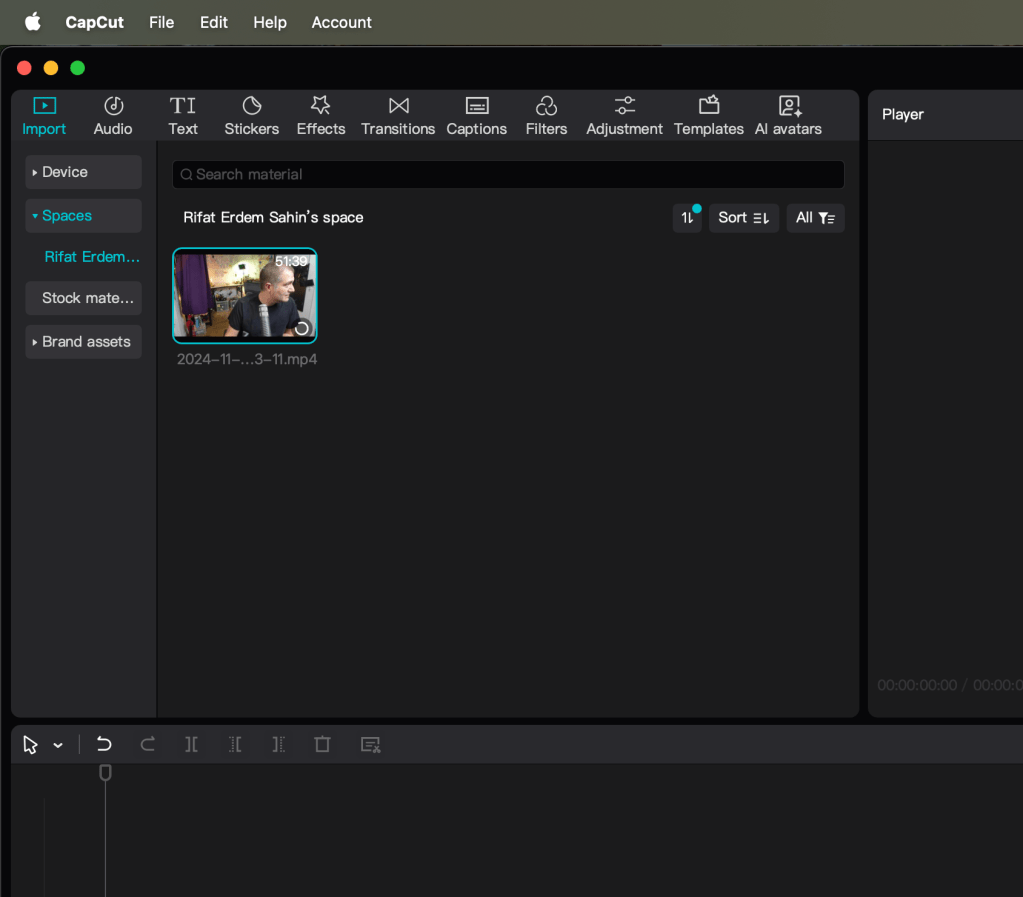Screen dimensions: 1023x897
Task: Click the Player panel title
Action: [903, 115]
